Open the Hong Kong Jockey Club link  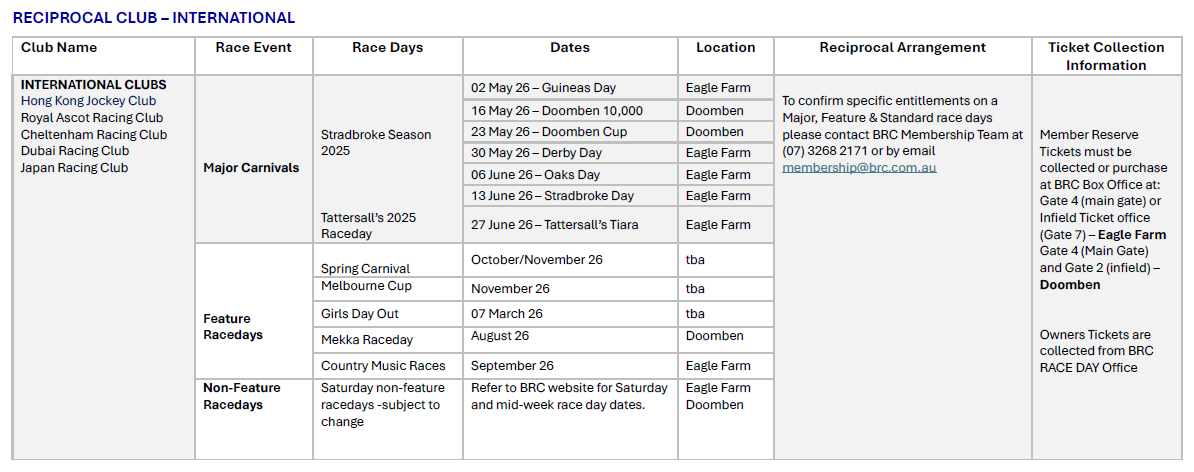point(88,100)
